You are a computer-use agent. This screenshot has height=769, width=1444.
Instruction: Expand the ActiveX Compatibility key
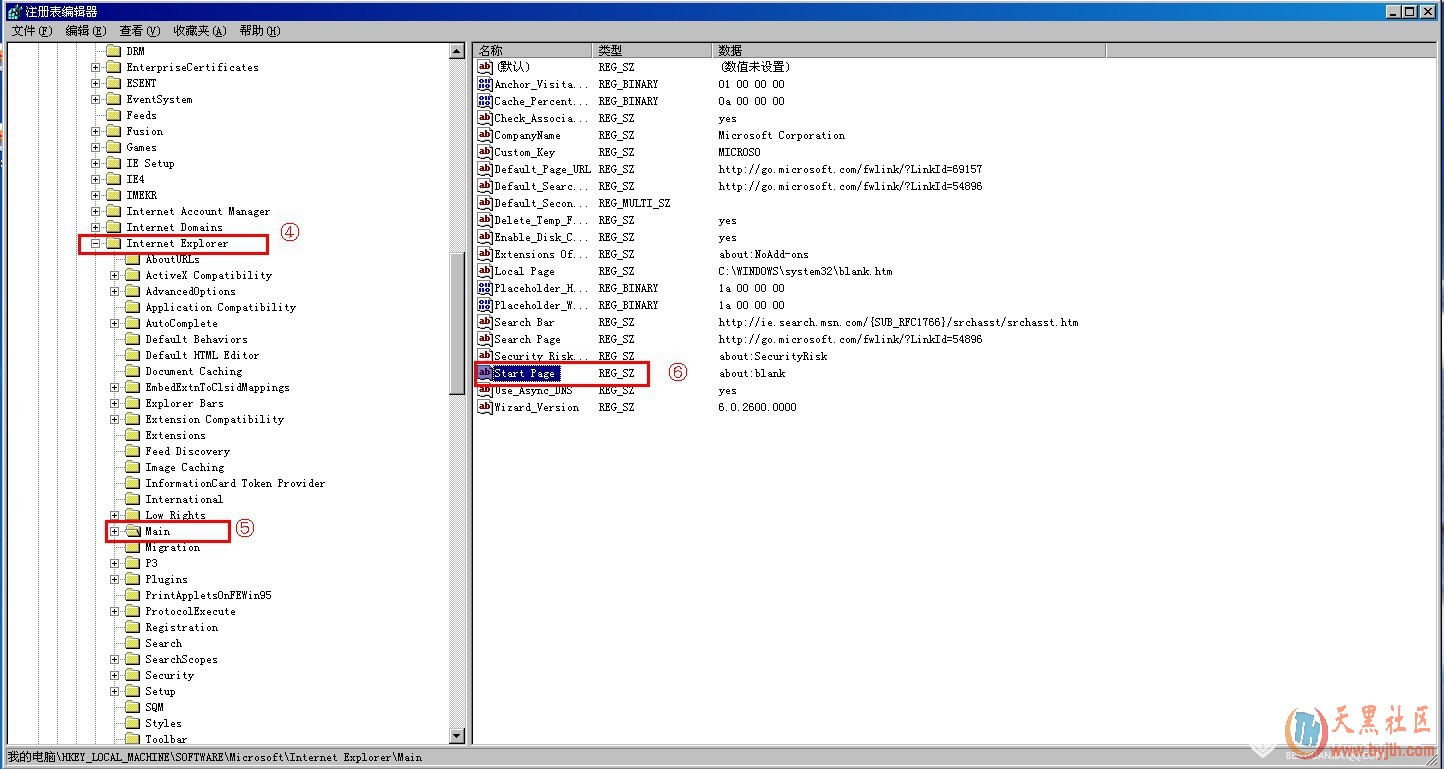click(x=115, y=275)
